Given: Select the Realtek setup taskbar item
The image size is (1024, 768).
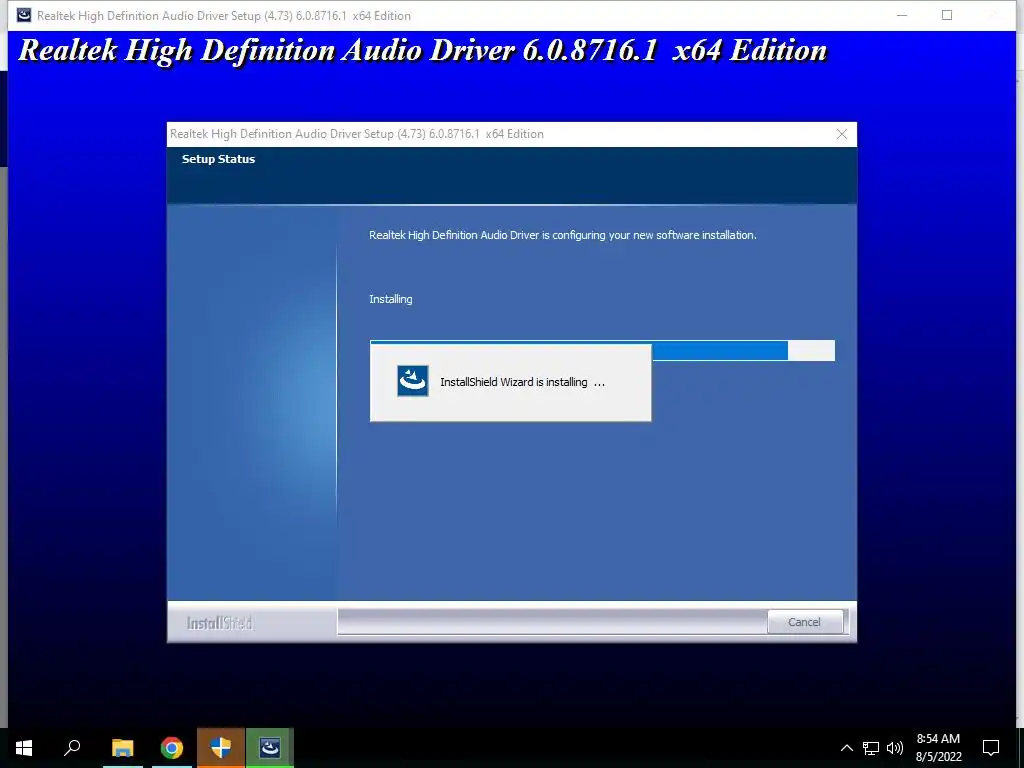Looking at the screenshot, I should pyautogui.click(x=270, y=748).
